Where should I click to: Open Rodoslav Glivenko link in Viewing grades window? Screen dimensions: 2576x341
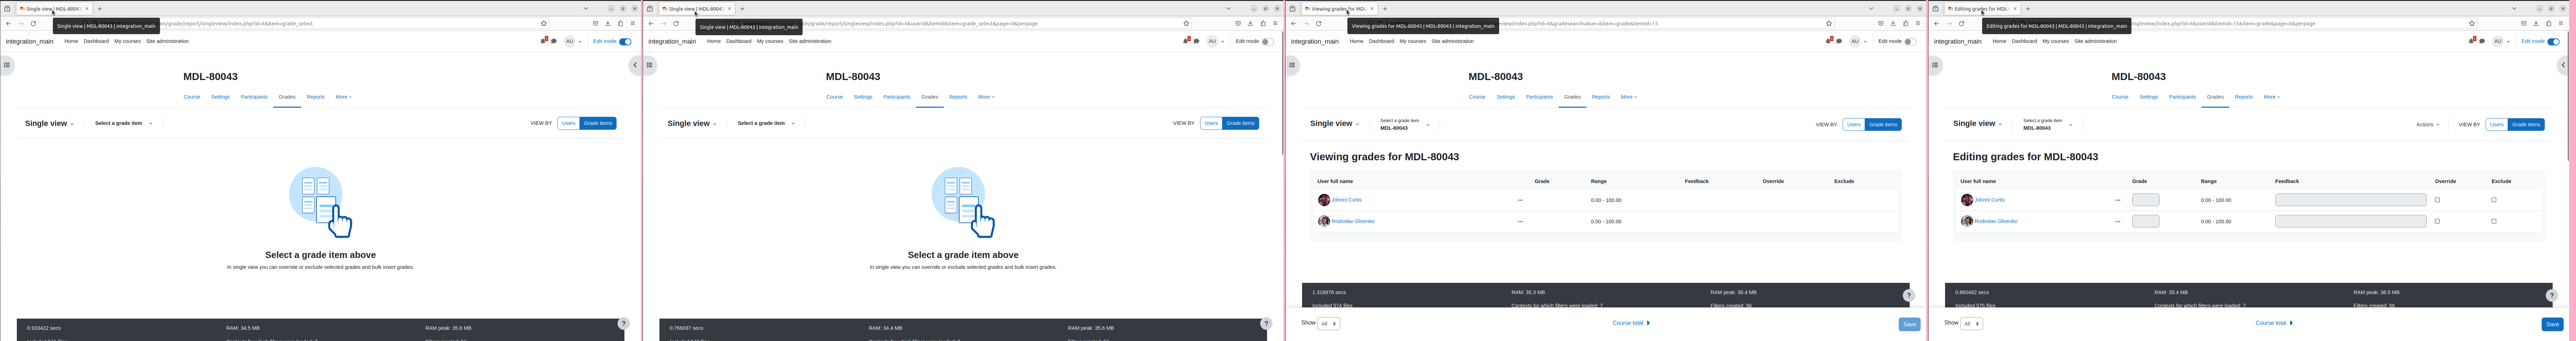[1353, 221]
